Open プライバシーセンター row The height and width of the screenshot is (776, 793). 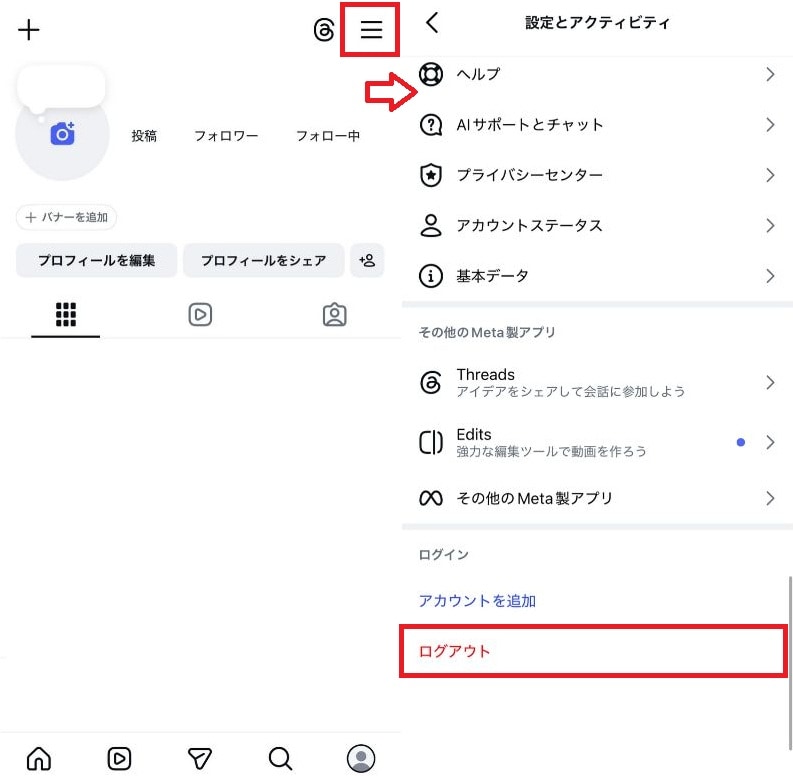point(597,175)
